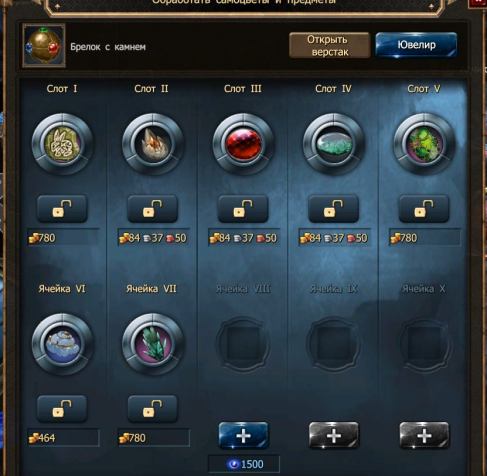Image resolution: width=487 pixels, height=476 pixels.
Task: Select the cloud shell gem in Ячейка VI
Action: 62,344
